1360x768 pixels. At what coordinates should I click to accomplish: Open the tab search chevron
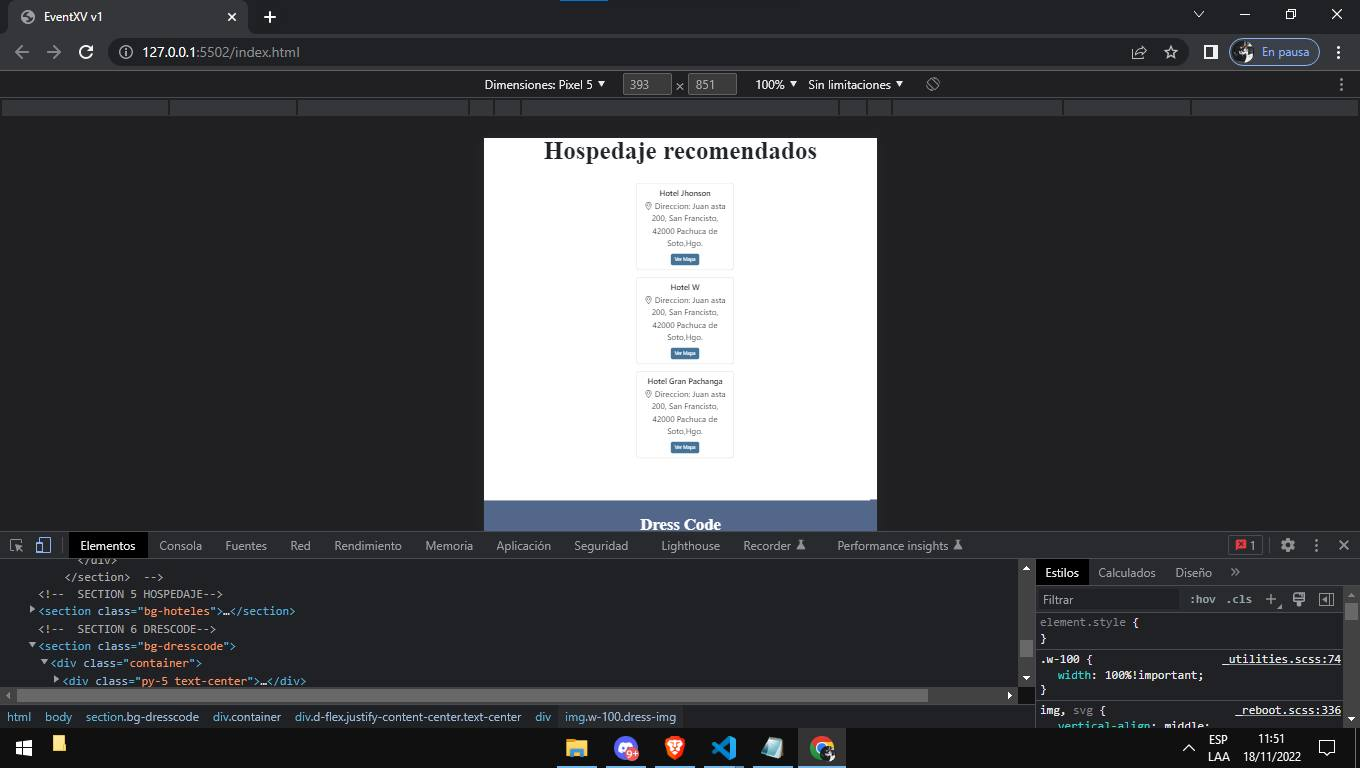(1199, 14)
